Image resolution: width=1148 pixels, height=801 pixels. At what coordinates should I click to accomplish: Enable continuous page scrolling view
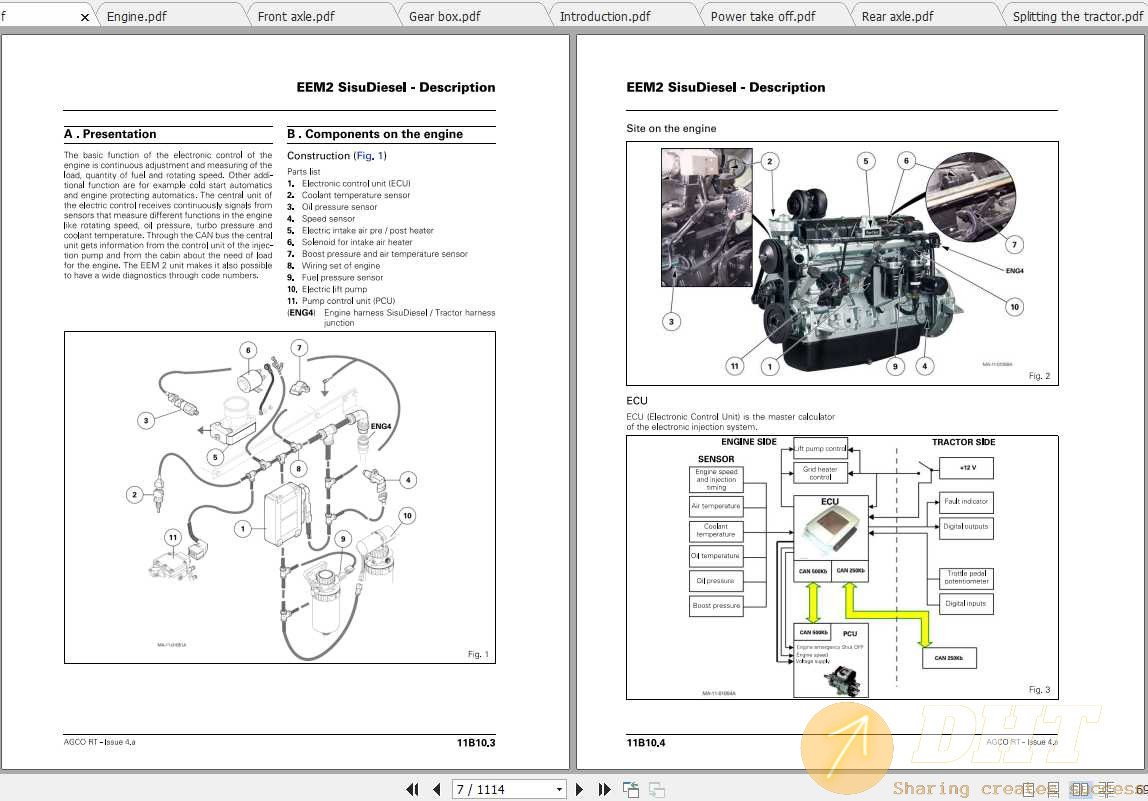(1053, 789)
